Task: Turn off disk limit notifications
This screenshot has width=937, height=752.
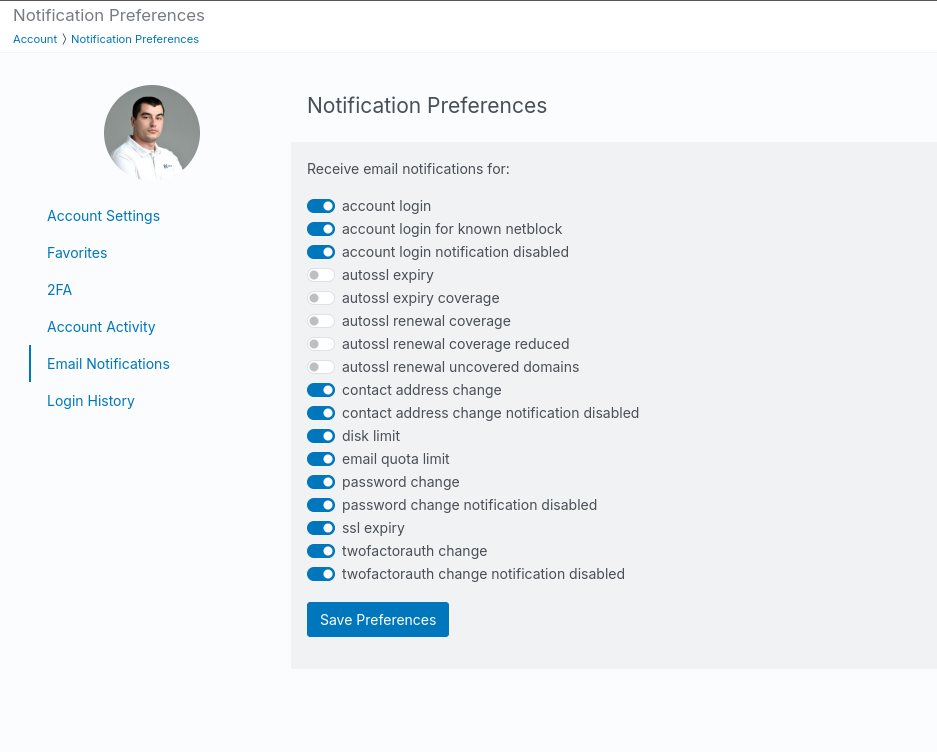Action: [321, 436]
